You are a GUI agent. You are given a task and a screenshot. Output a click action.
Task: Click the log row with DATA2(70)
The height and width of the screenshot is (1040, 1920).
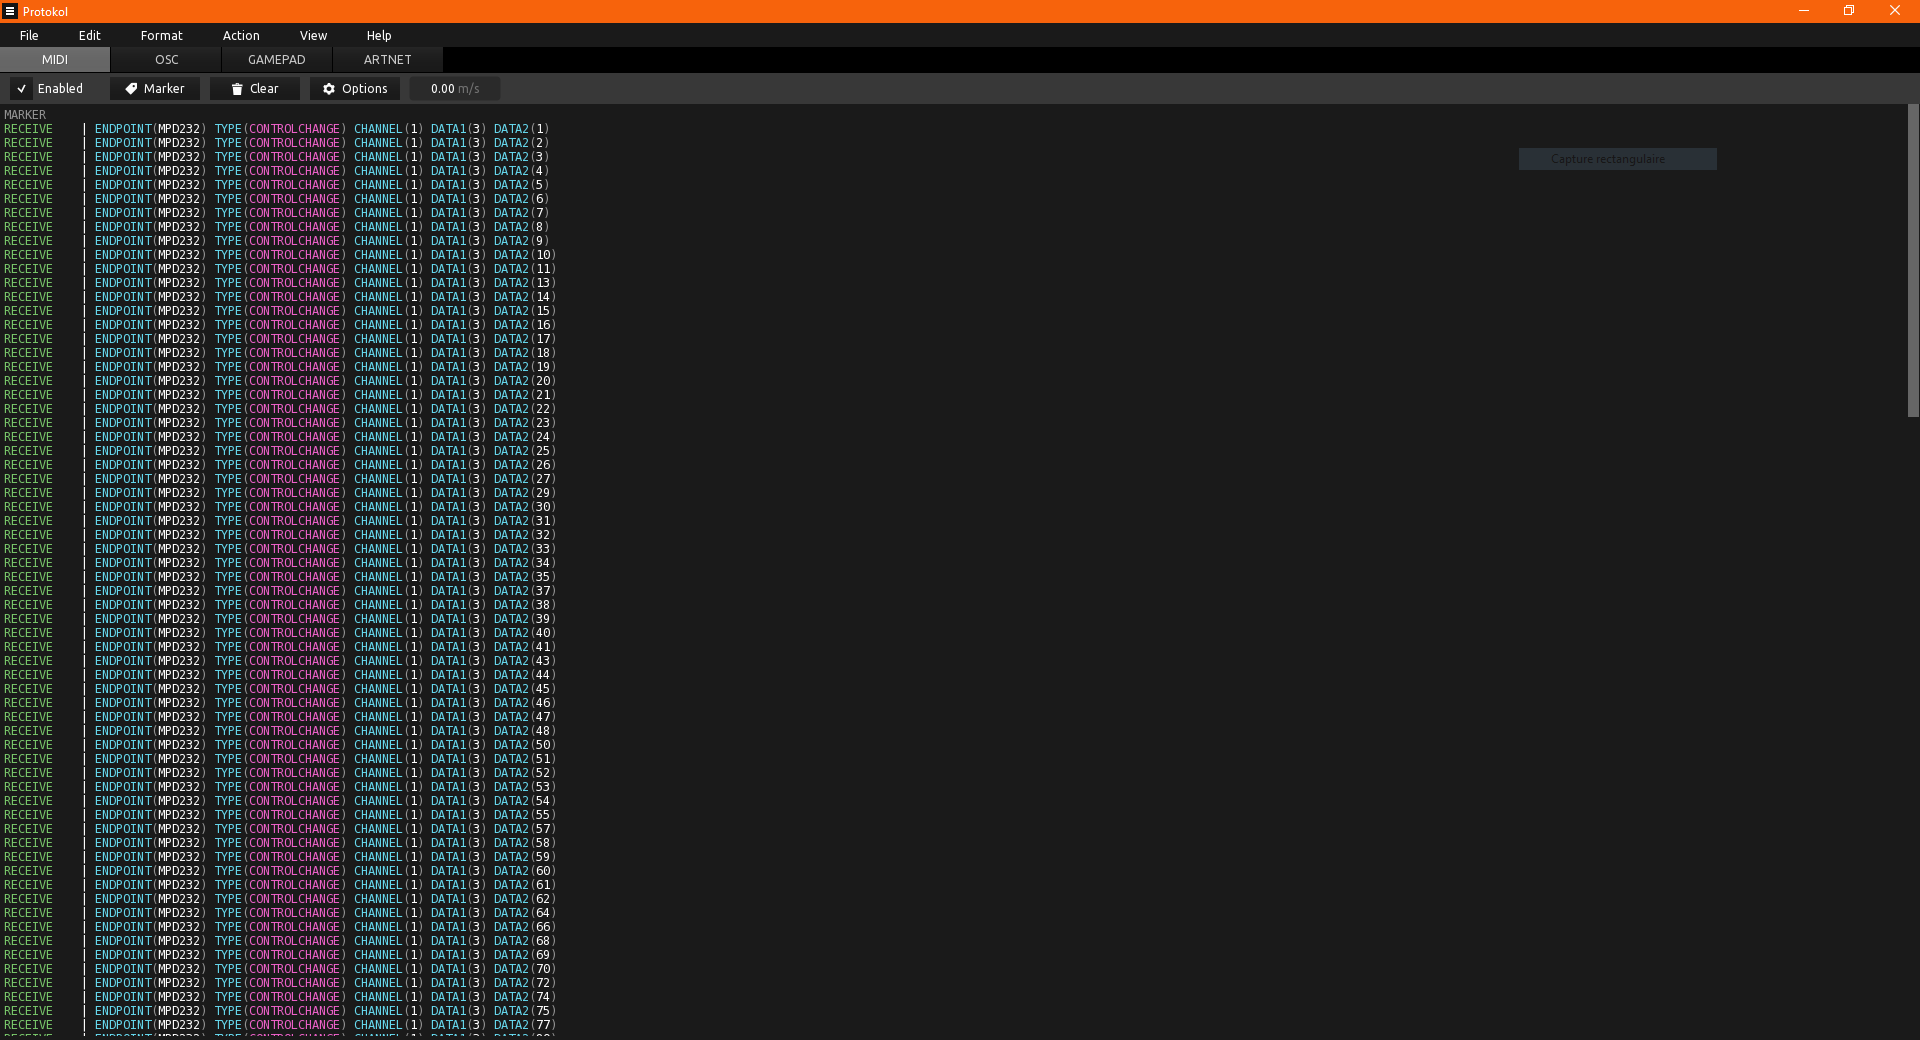280,969
